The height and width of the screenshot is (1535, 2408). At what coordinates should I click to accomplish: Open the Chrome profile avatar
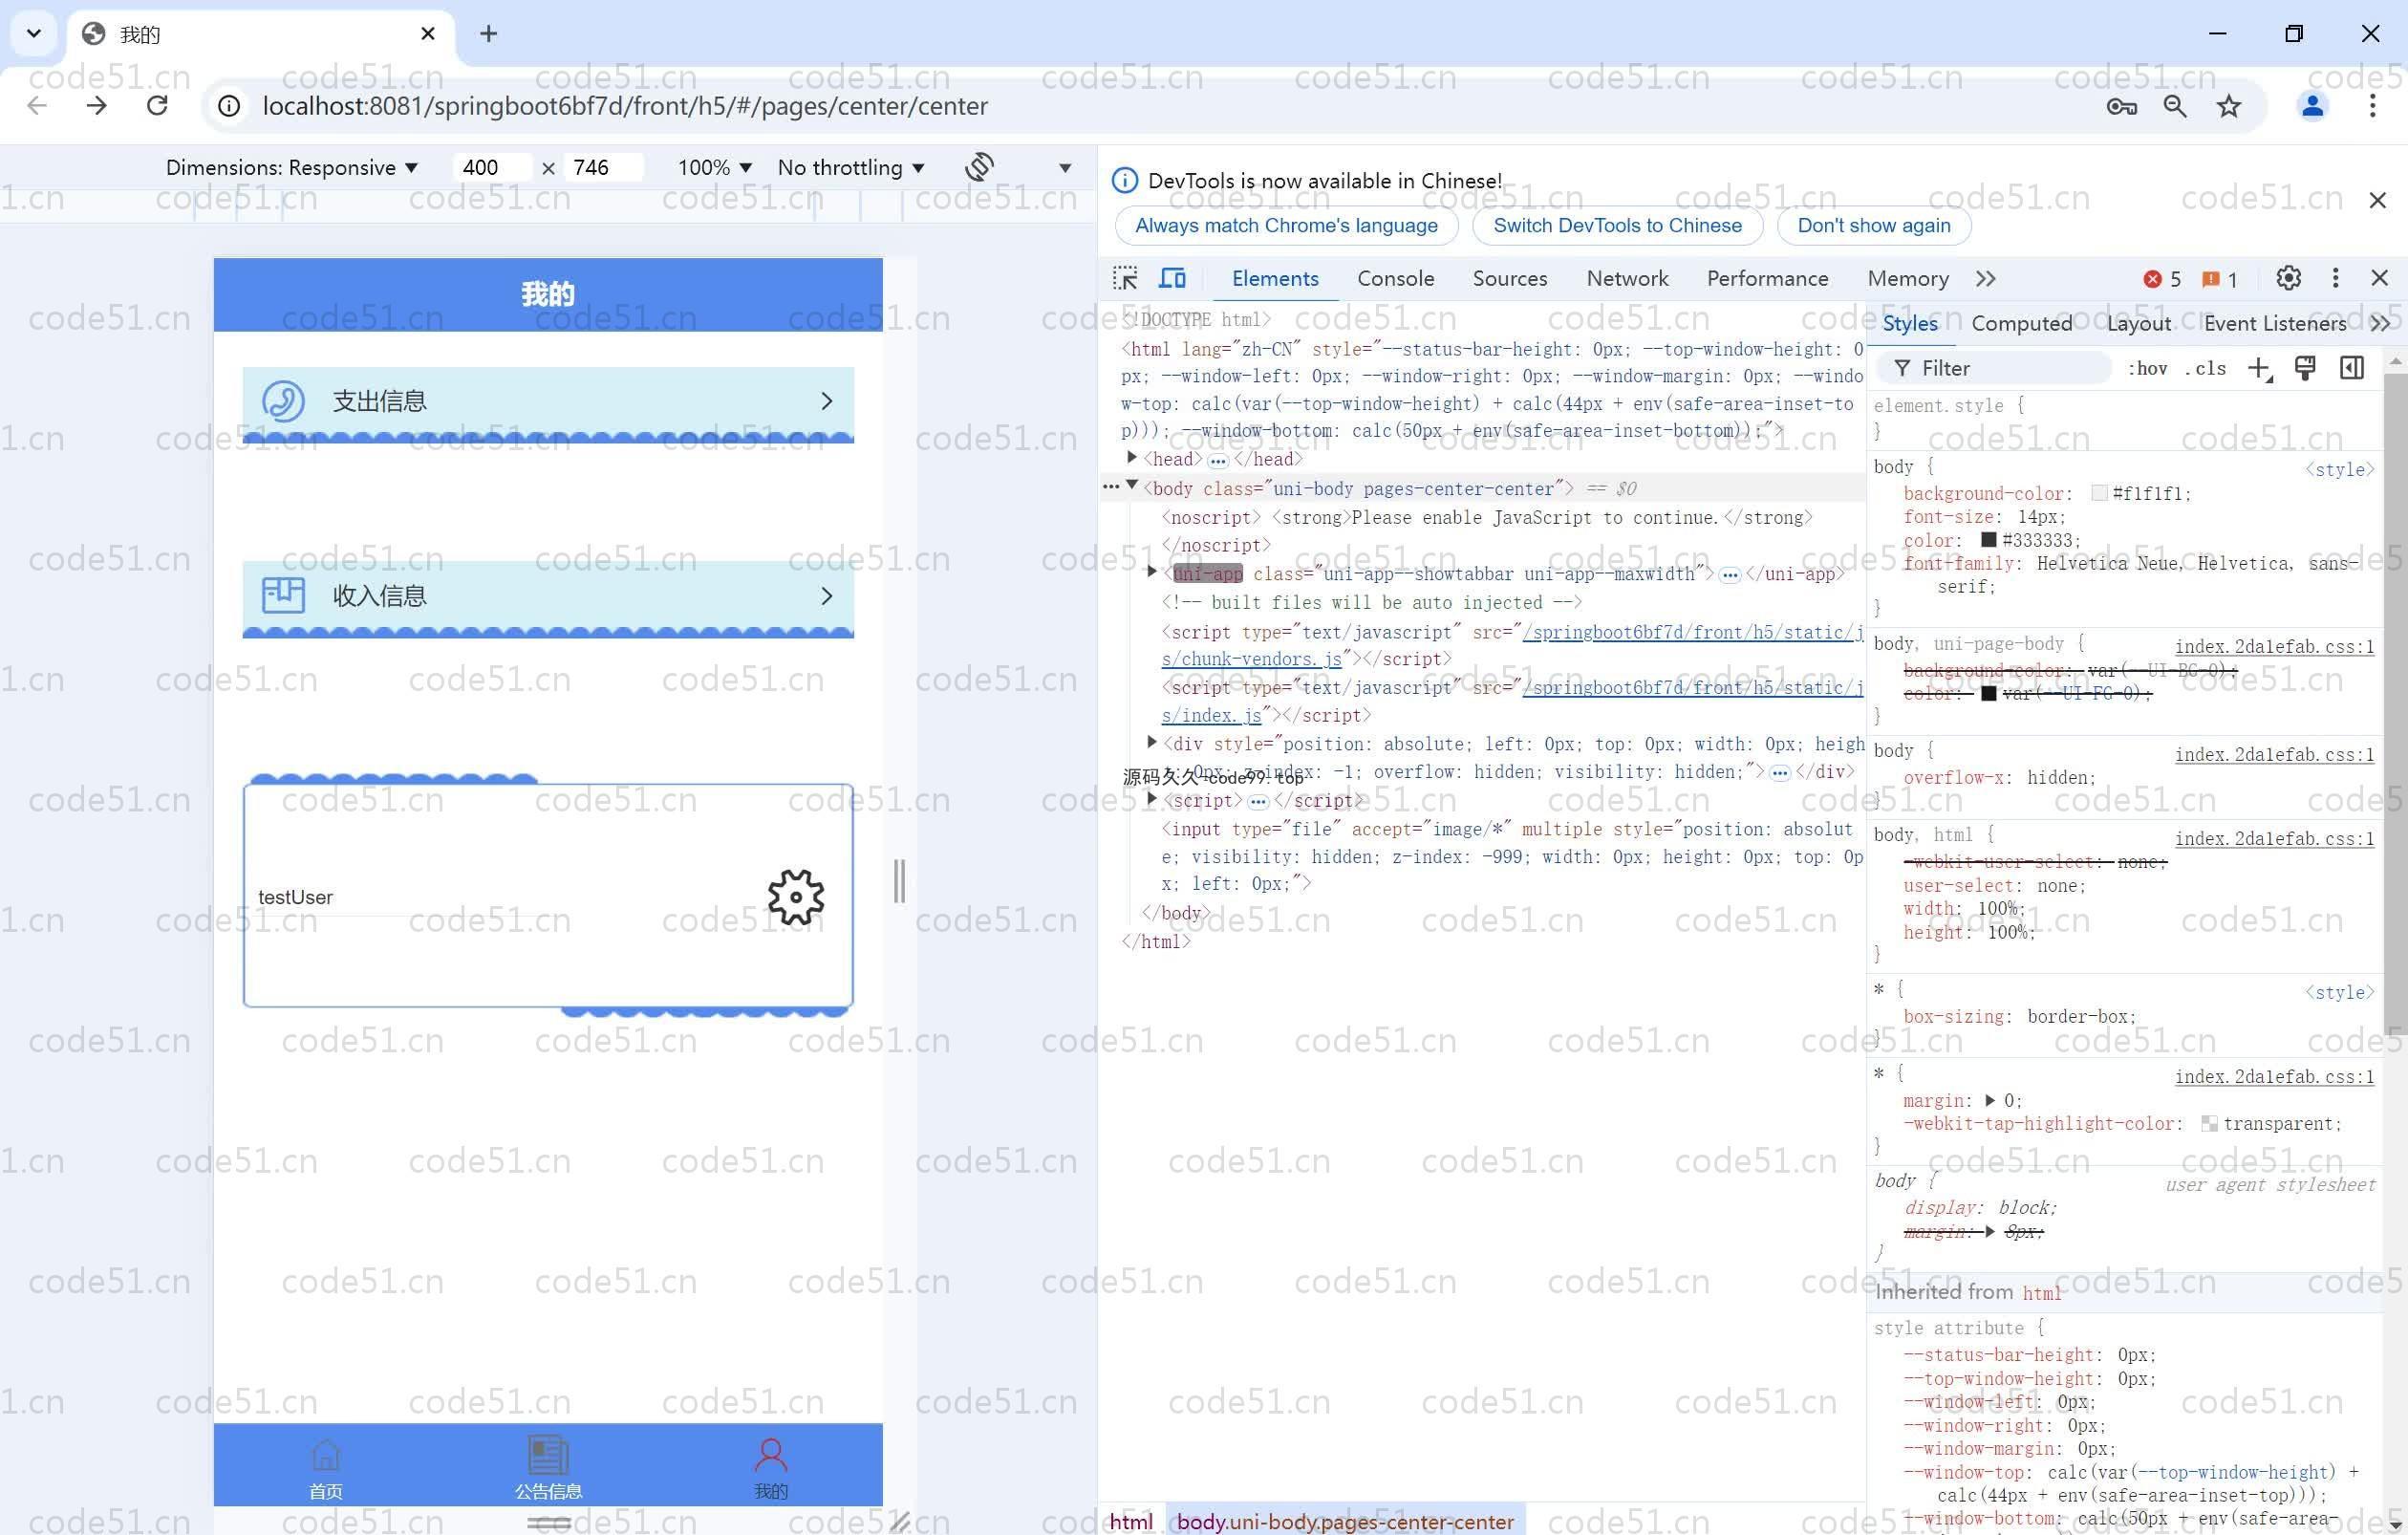point(2312,106)
